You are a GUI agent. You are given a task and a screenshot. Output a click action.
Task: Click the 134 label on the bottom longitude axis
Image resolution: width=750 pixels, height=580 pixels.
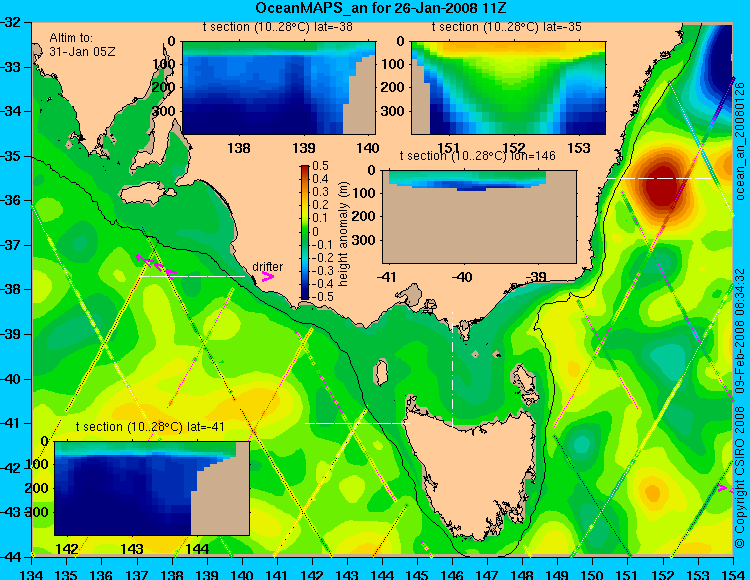tap(32, 574)
